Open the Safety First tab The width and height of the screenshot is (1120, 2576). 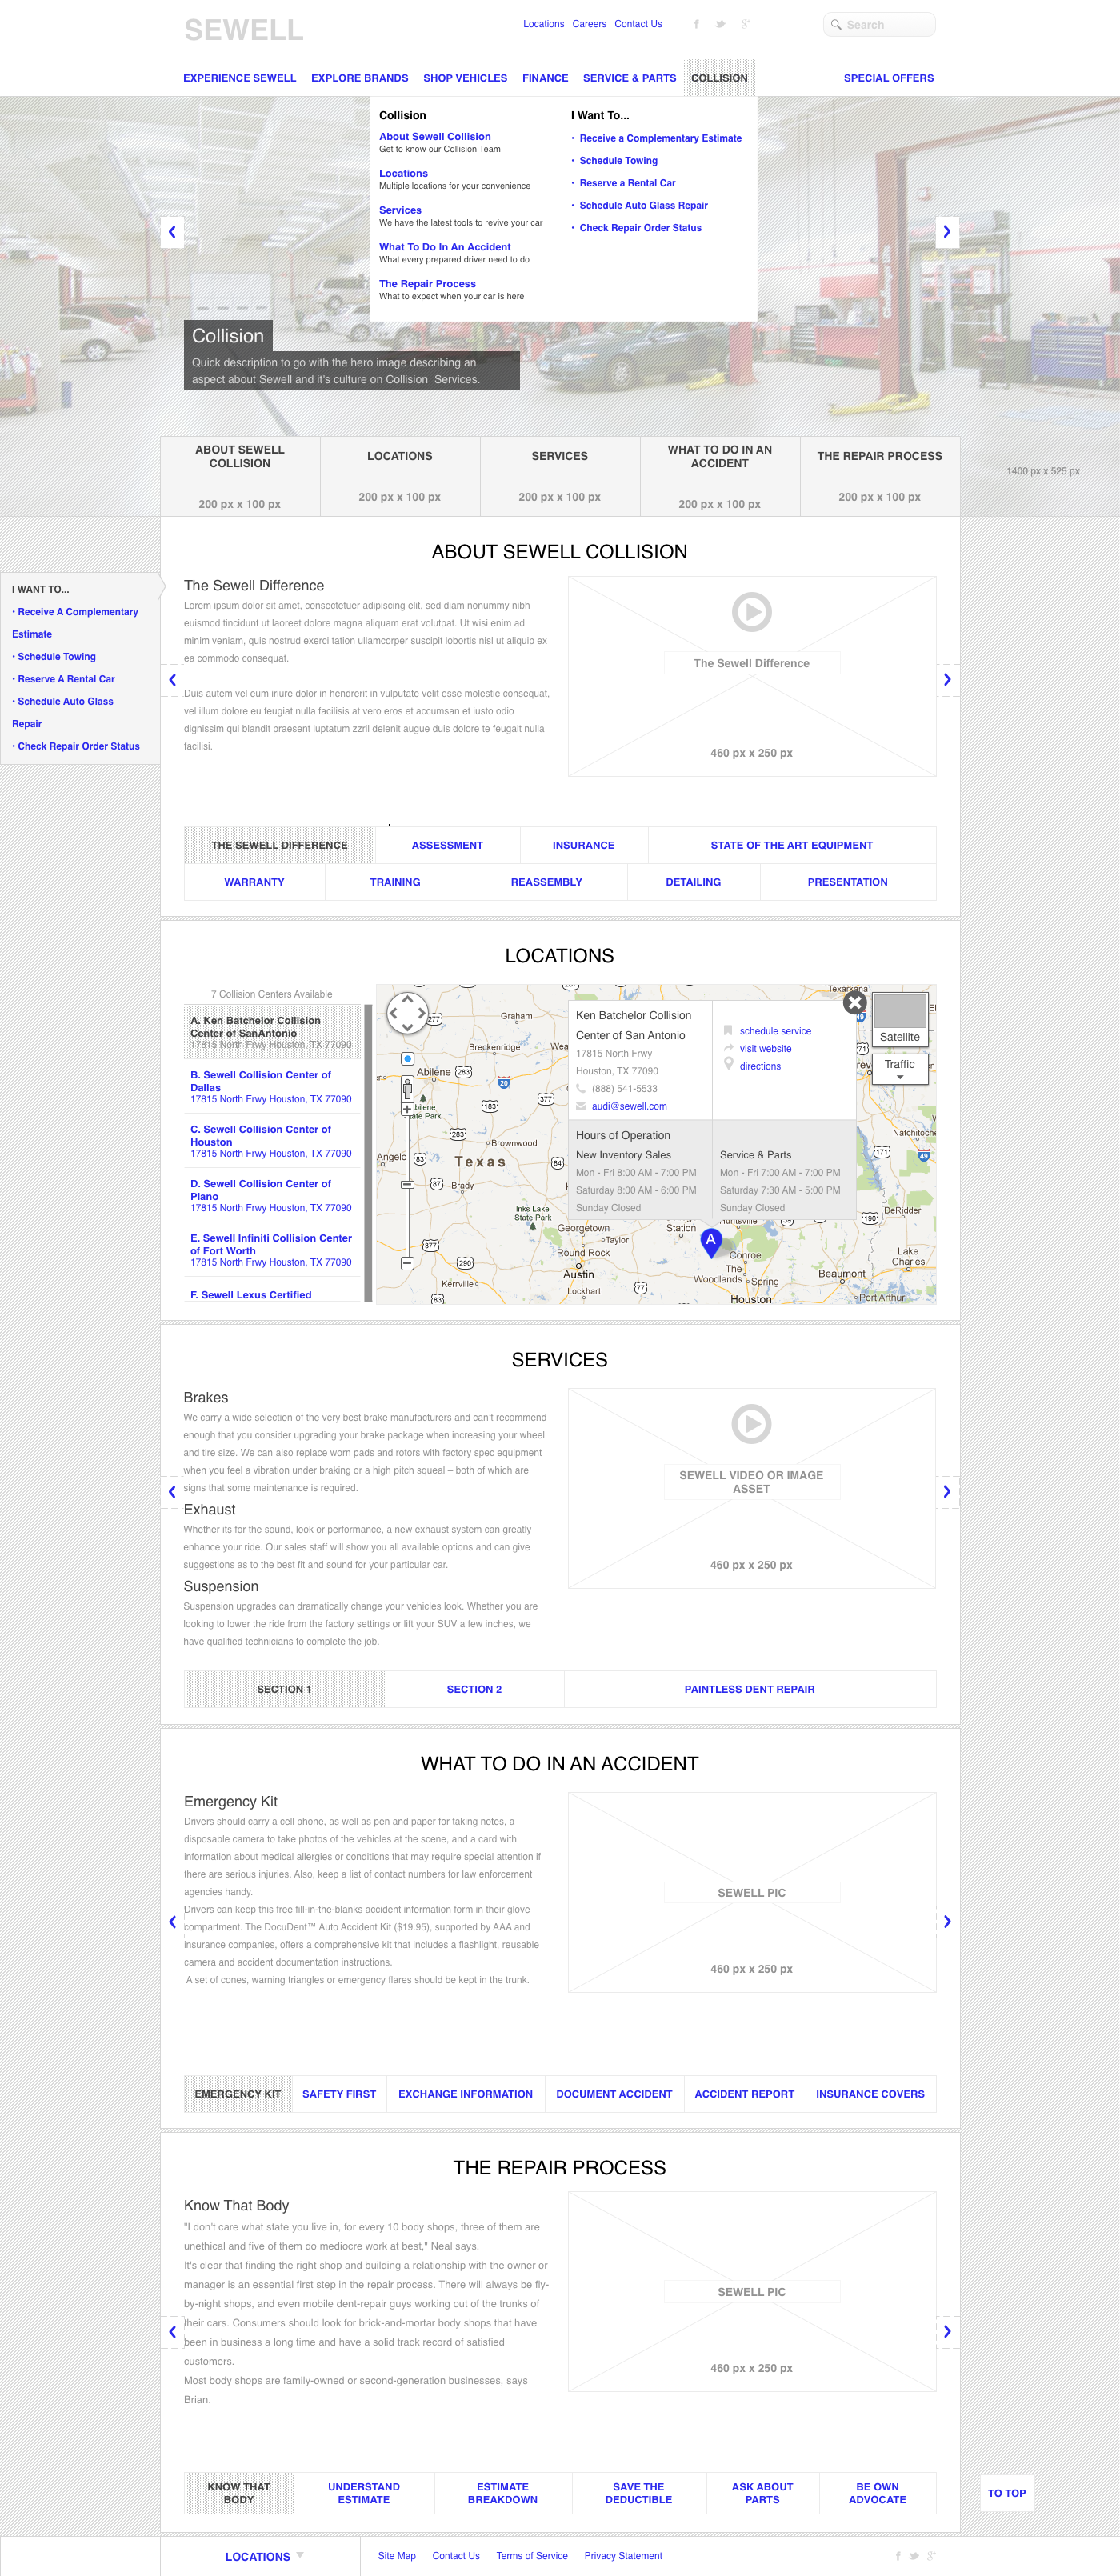pyautogui.click(x=339, y=2094)
